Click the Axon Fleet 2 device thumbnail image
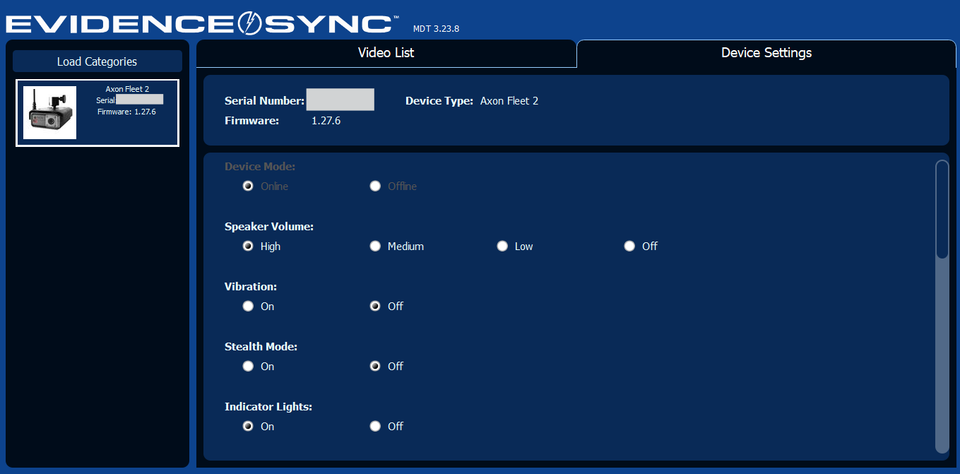This screenshot has width=960, height=474. click(x=49, y=113)
